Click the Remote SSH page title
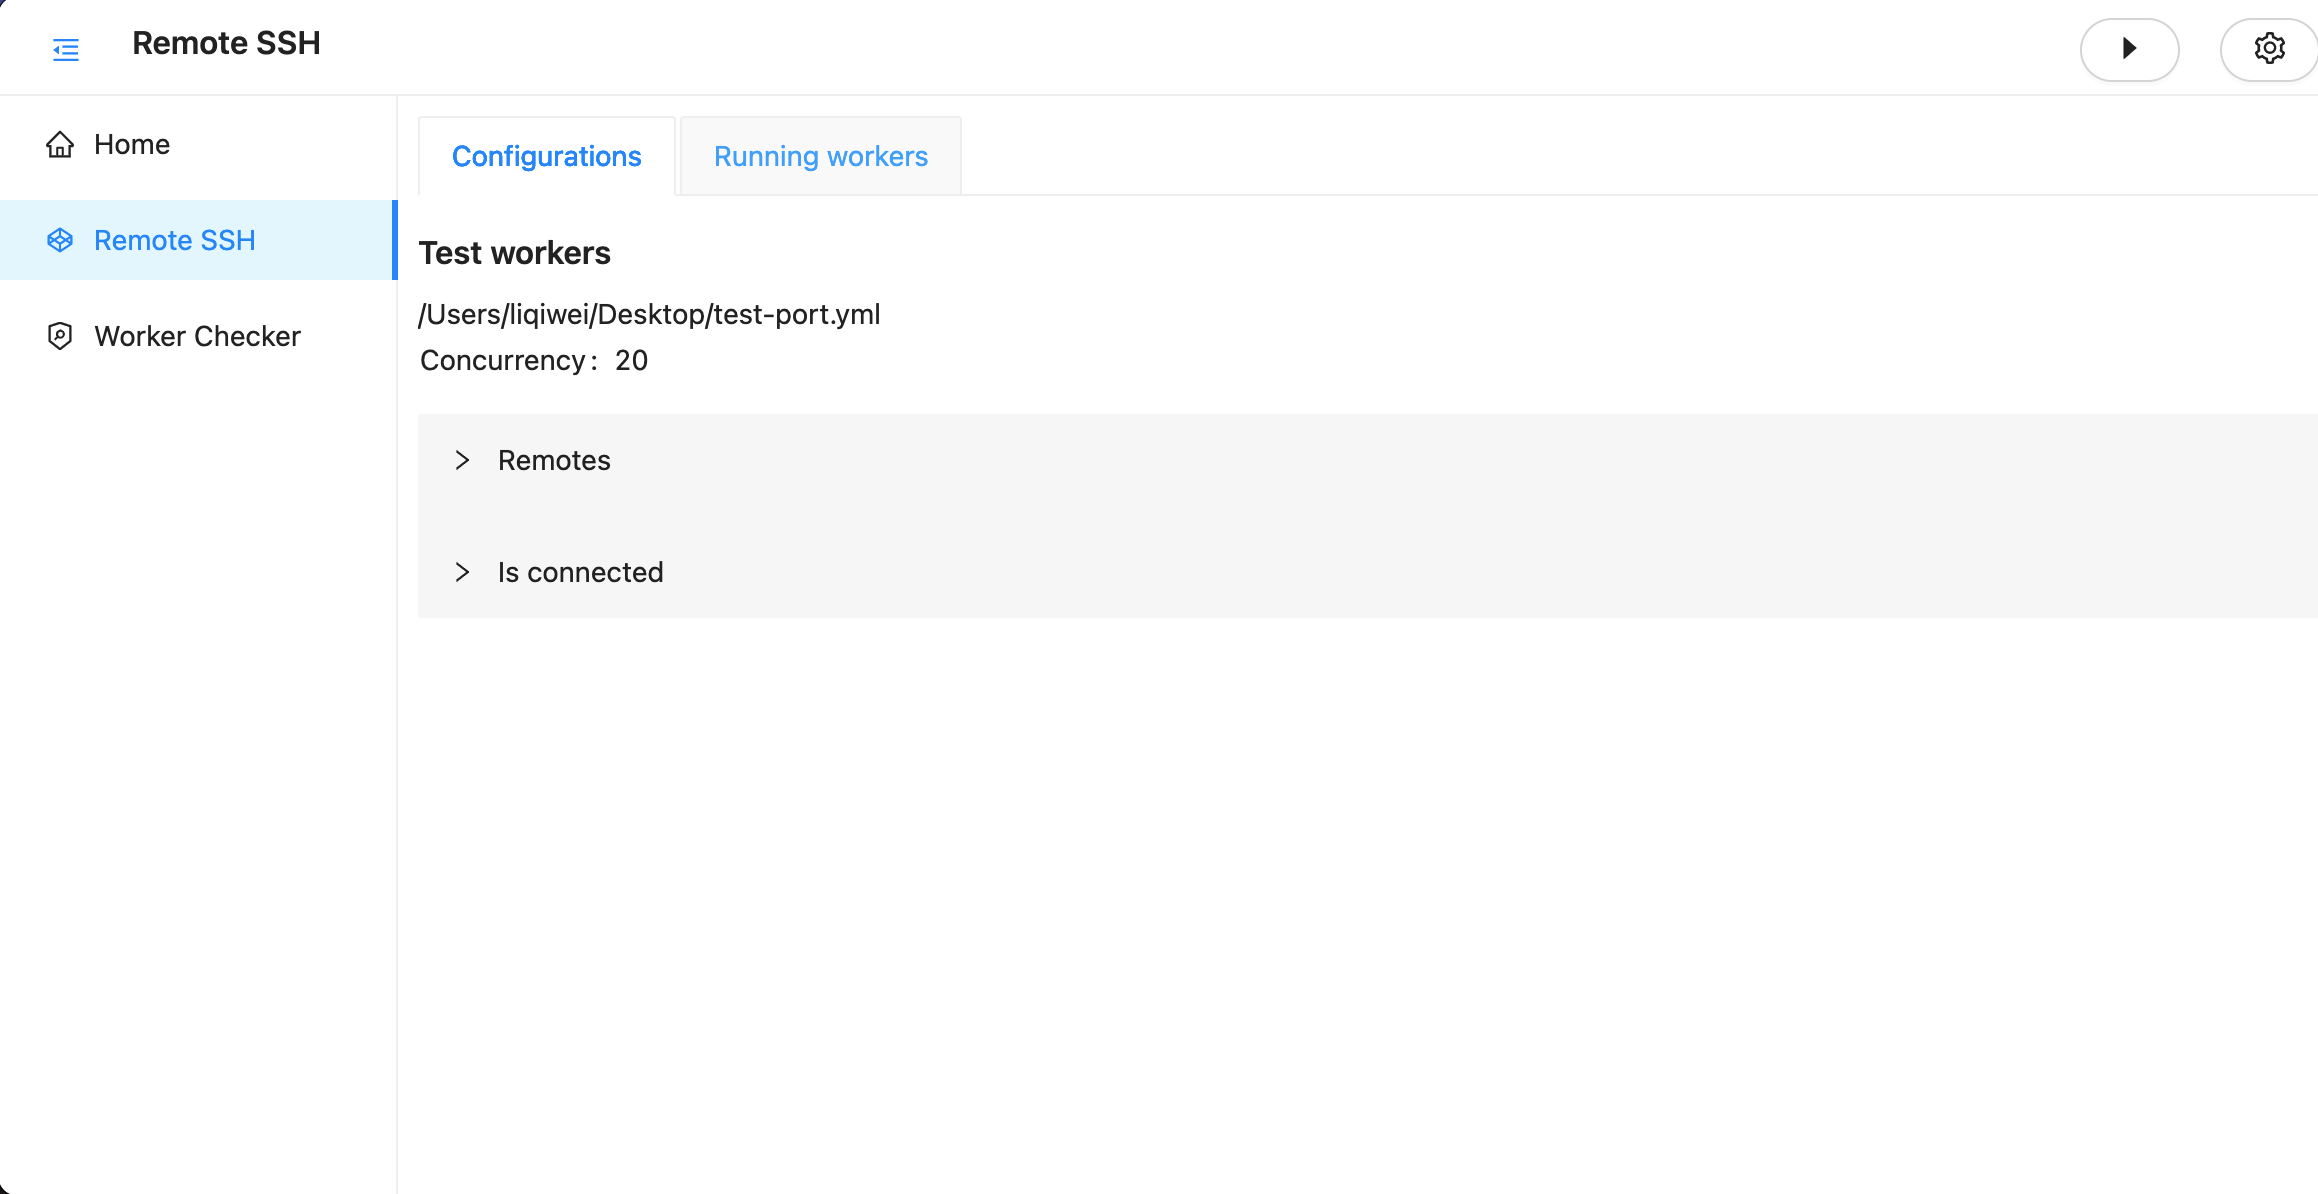 point(226,43)
